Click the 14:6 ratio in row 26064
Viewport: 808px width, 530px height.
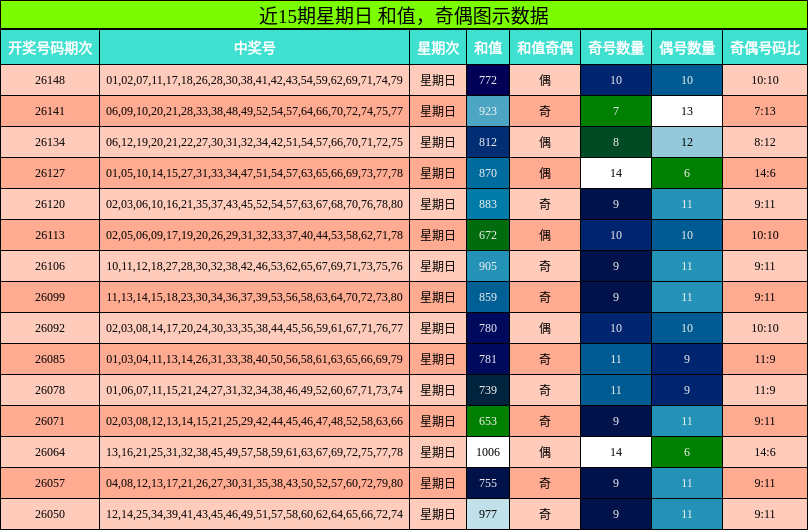[x=765, y=452]
